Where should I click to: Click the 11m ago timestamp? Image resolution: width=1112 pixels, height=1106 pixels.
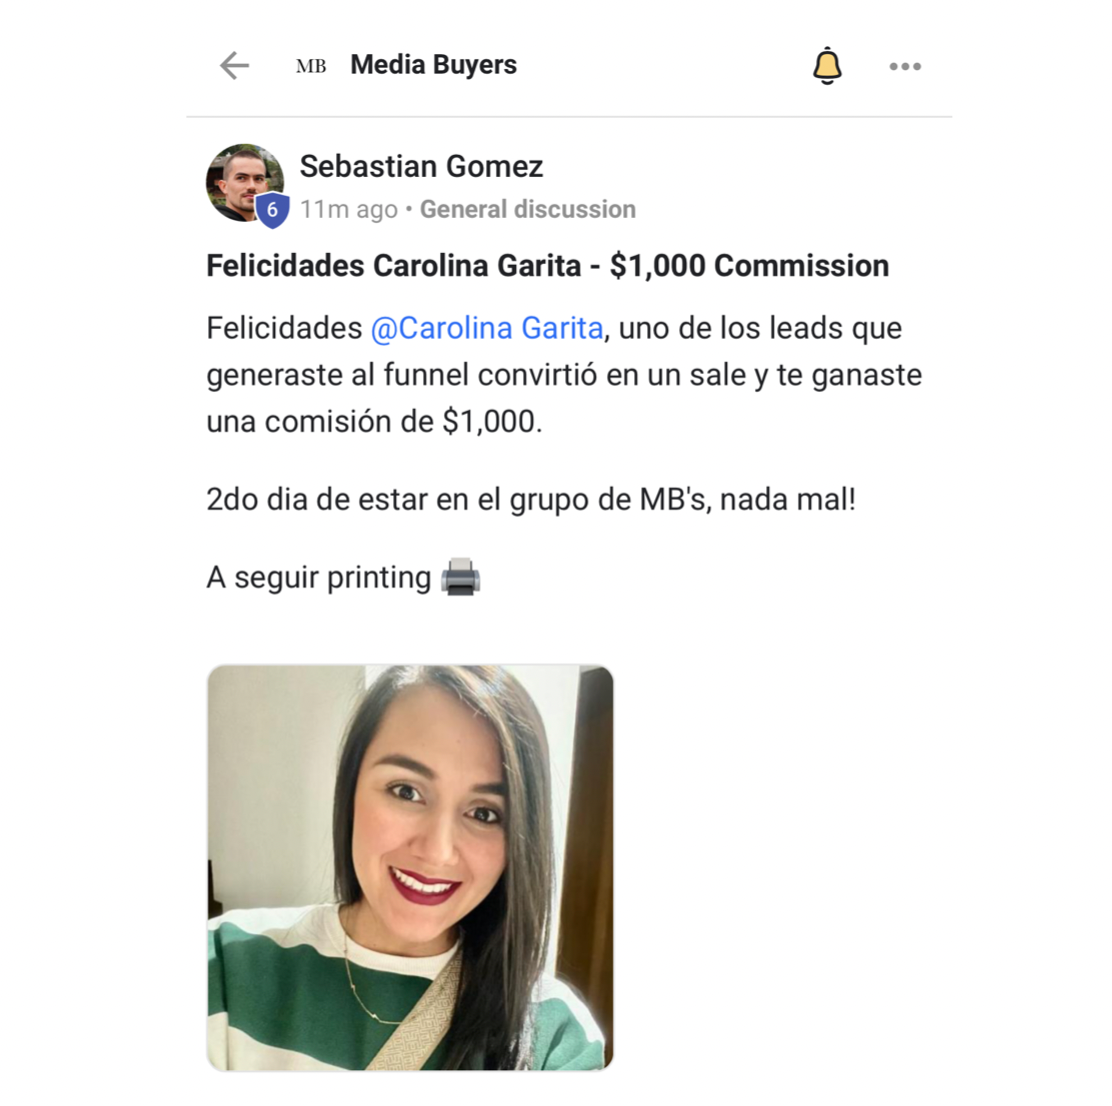pos(348,209)
